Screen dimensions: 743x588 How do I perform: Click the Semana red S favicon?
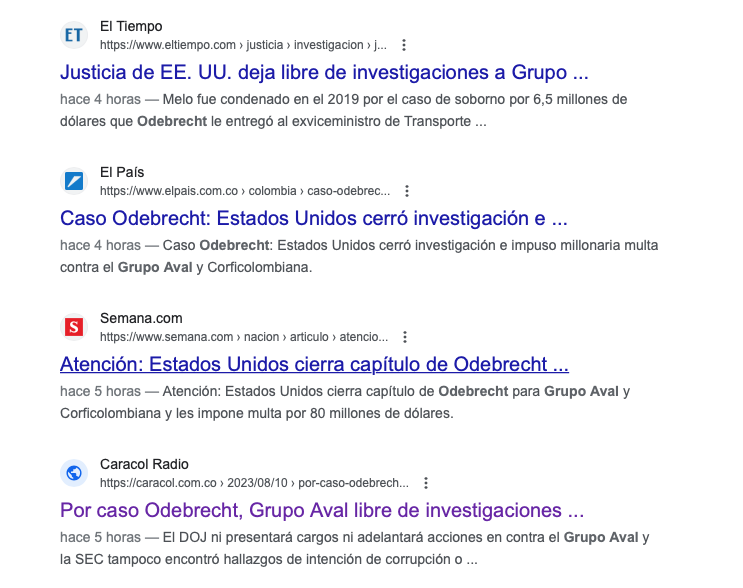pyautogui.click(x=74, y=327)
